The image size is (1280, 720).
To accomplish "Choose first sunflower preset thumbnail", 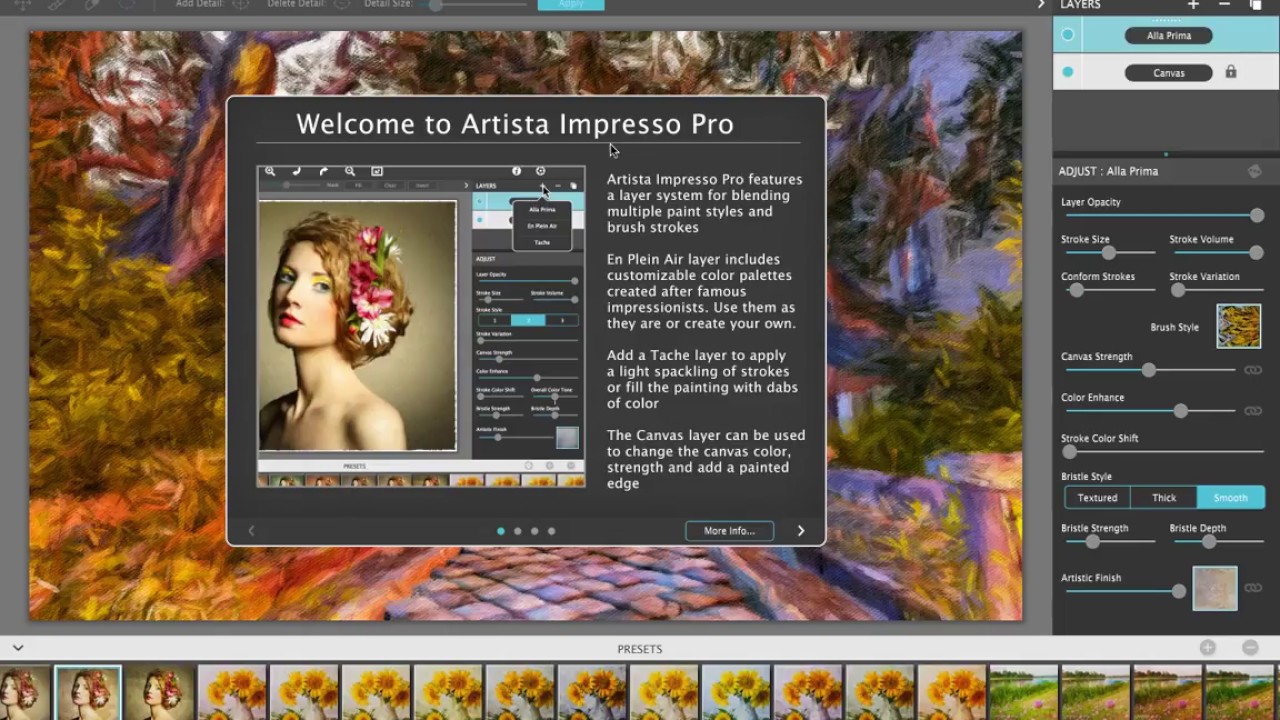I will click(232, 693).
